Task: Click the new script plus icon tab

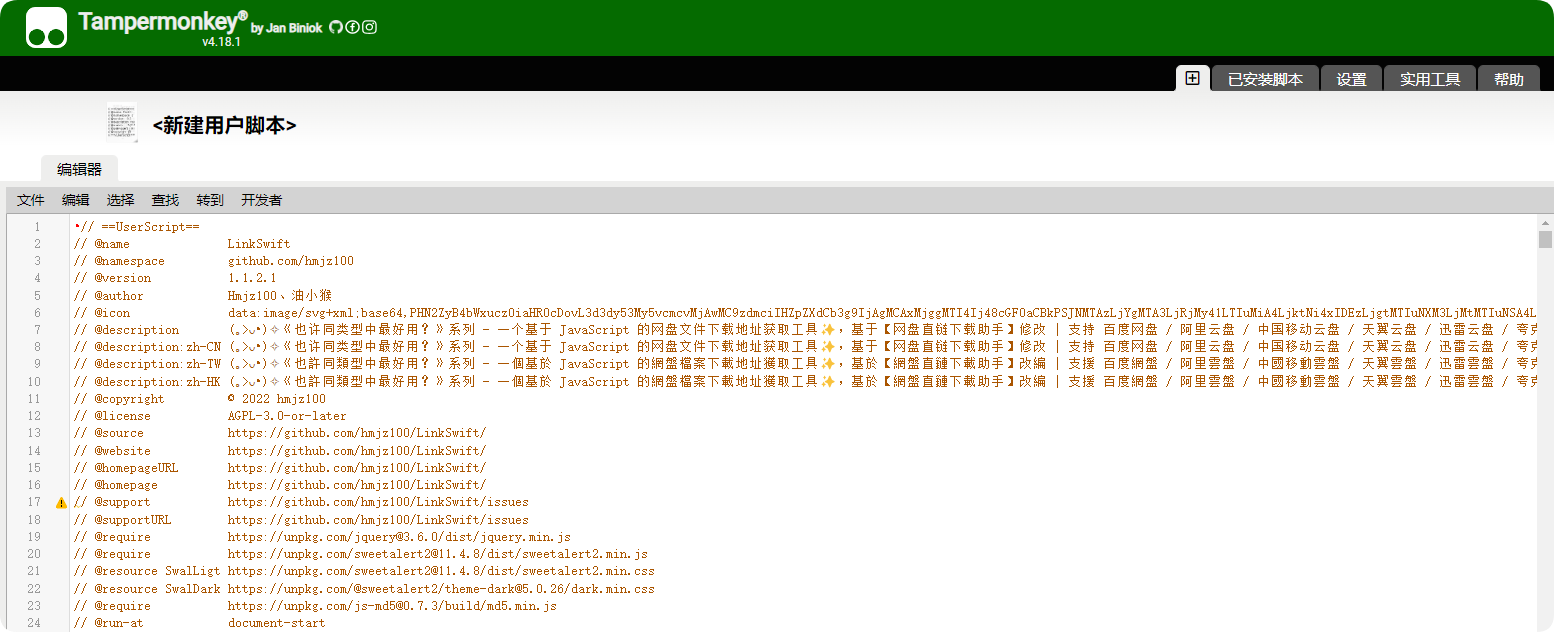Action: tap(1192, 78)
